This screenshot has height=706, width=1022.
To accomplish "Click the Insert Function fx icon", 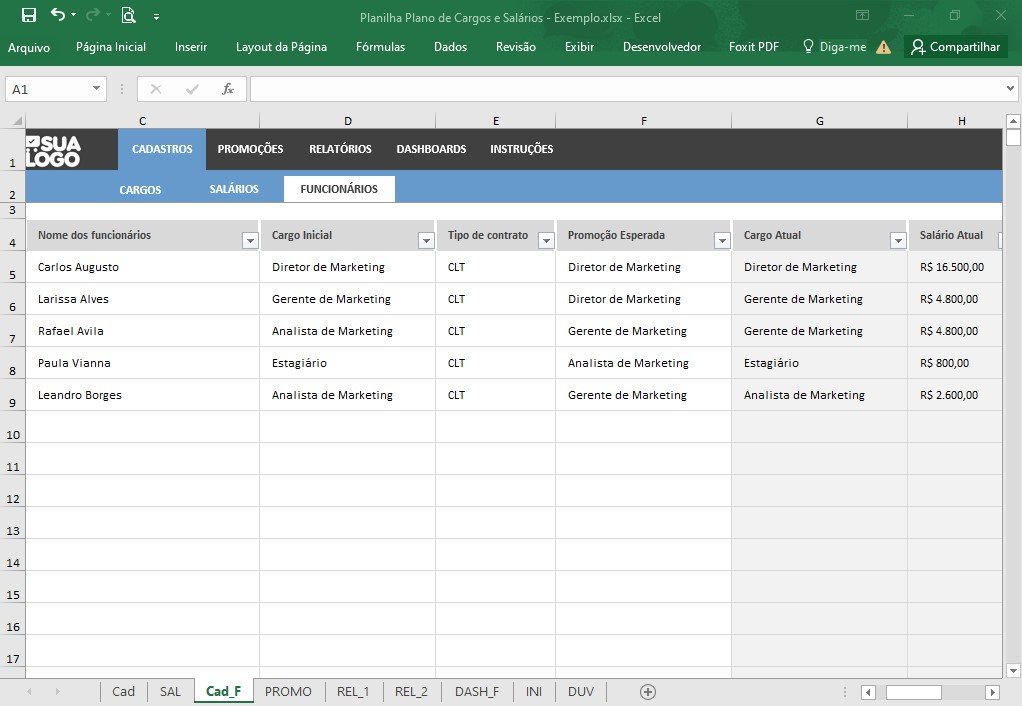I will point(227,89).
